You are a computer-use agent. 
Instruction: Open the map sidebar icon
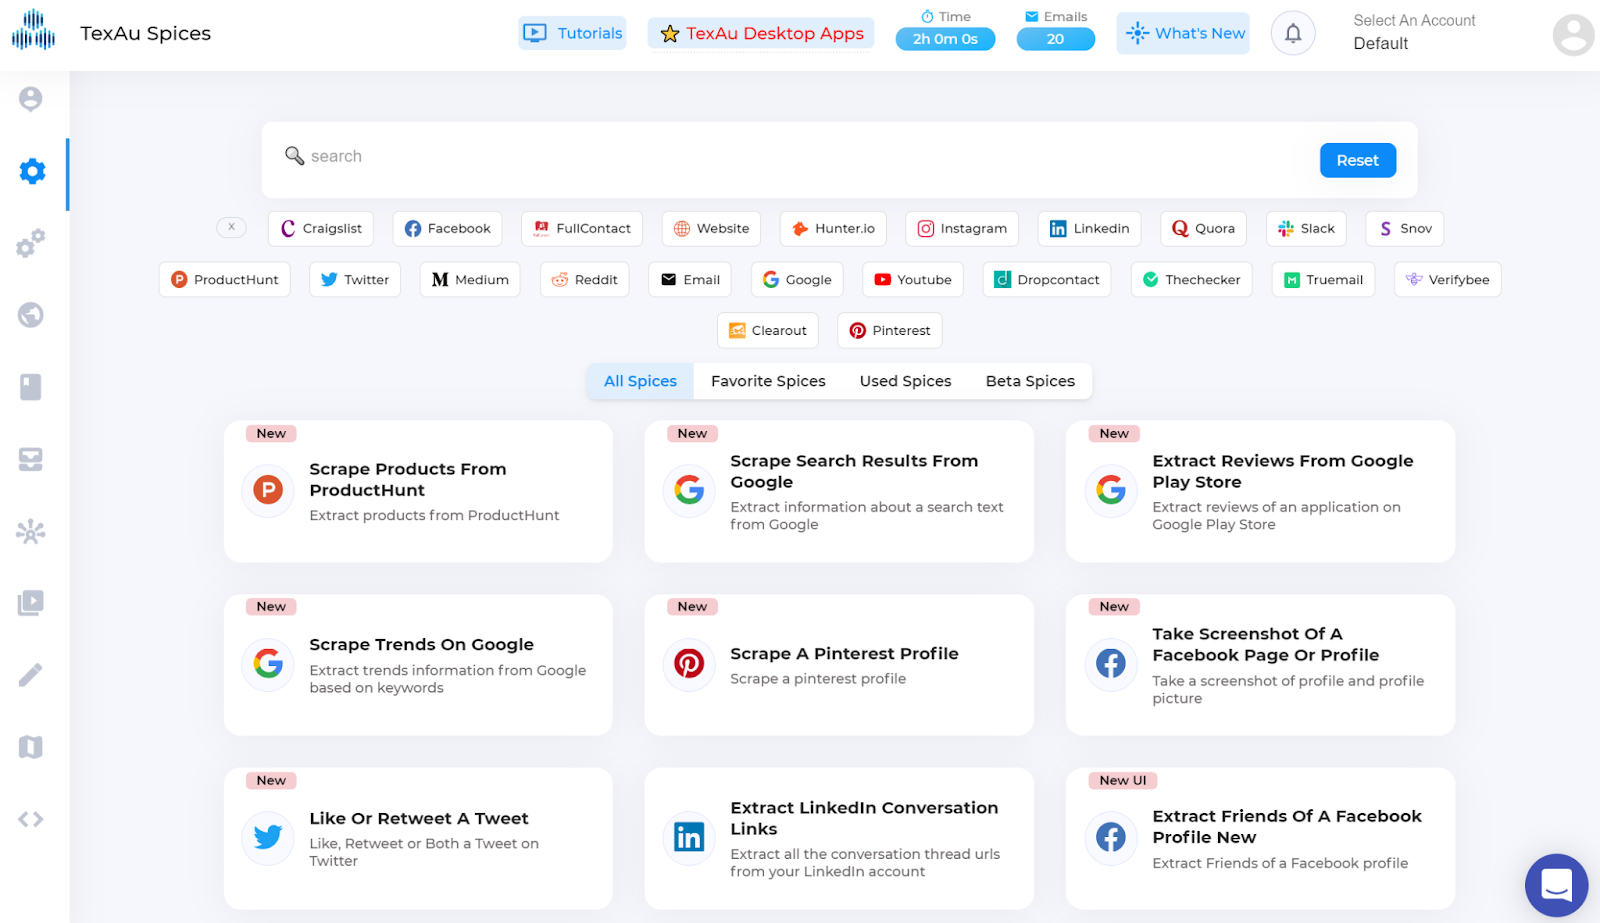pos(31,747)
